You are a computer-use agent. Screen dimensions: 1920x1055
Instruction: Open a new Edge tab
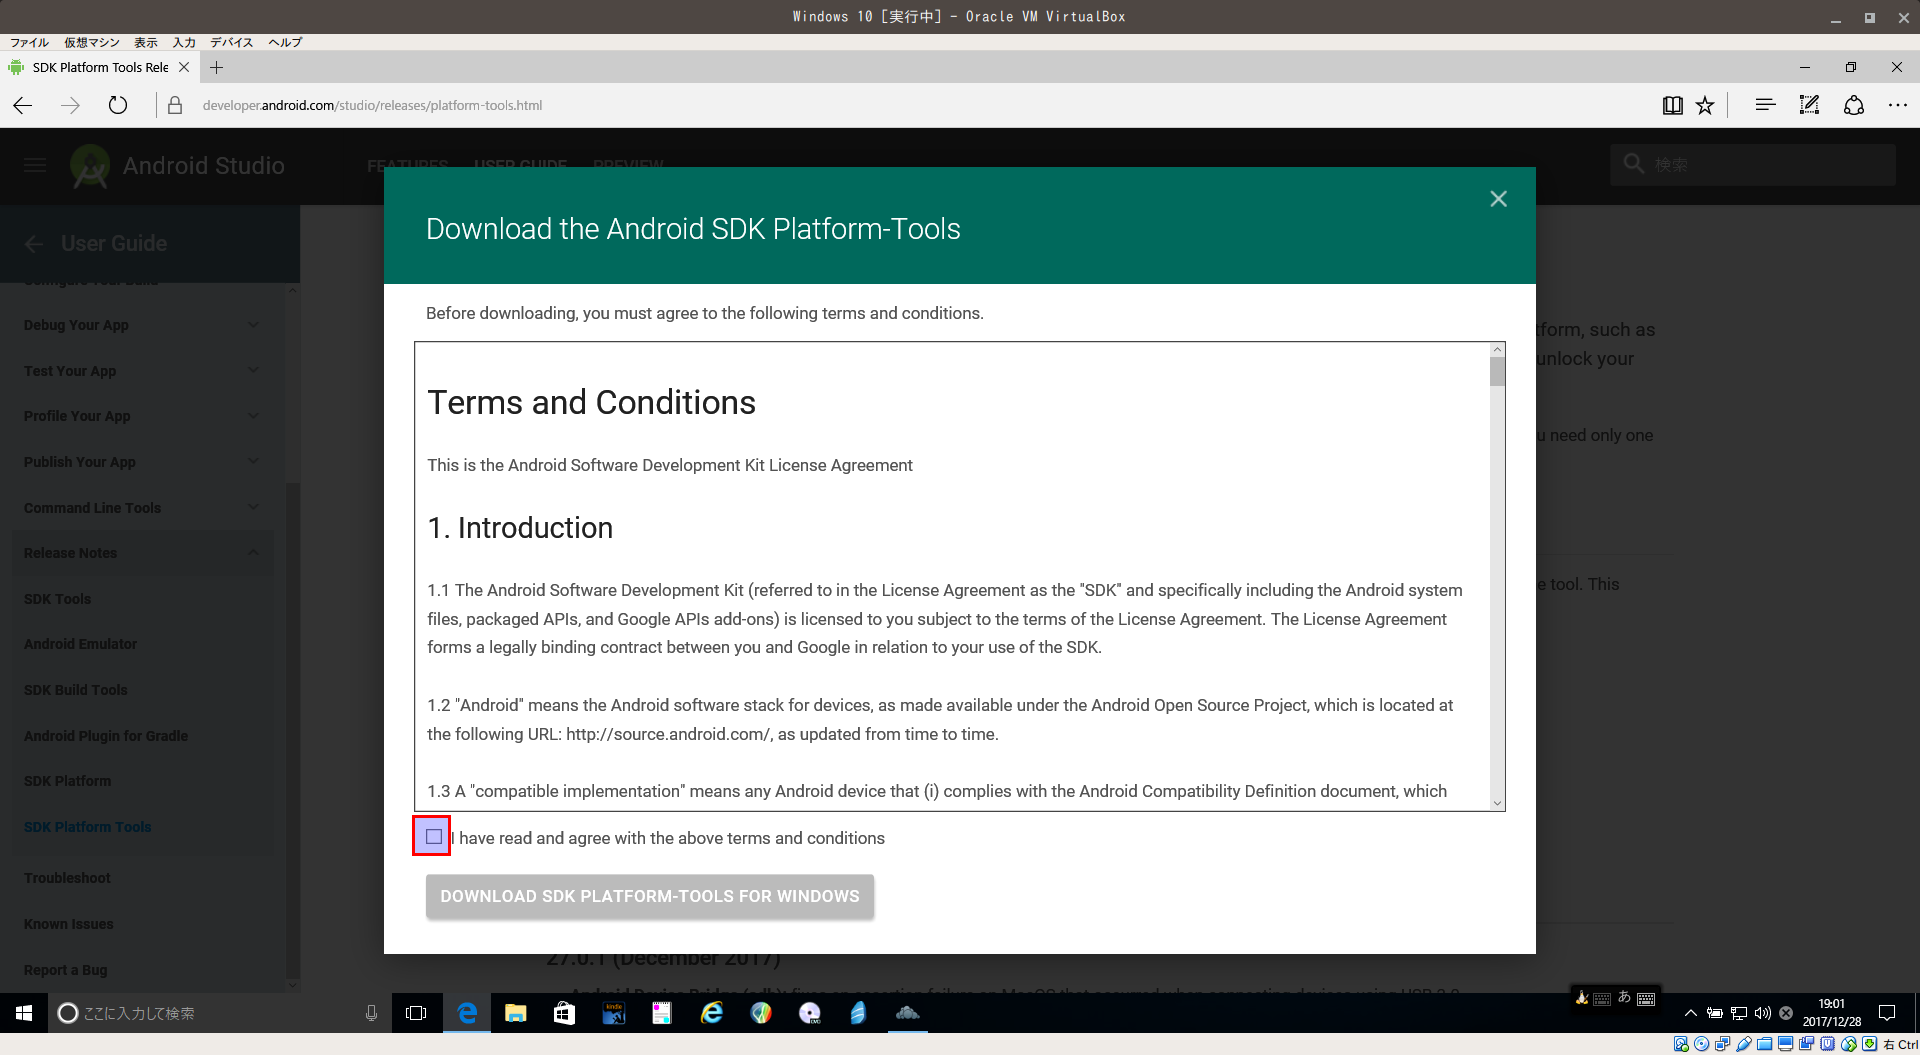(217, 67)
